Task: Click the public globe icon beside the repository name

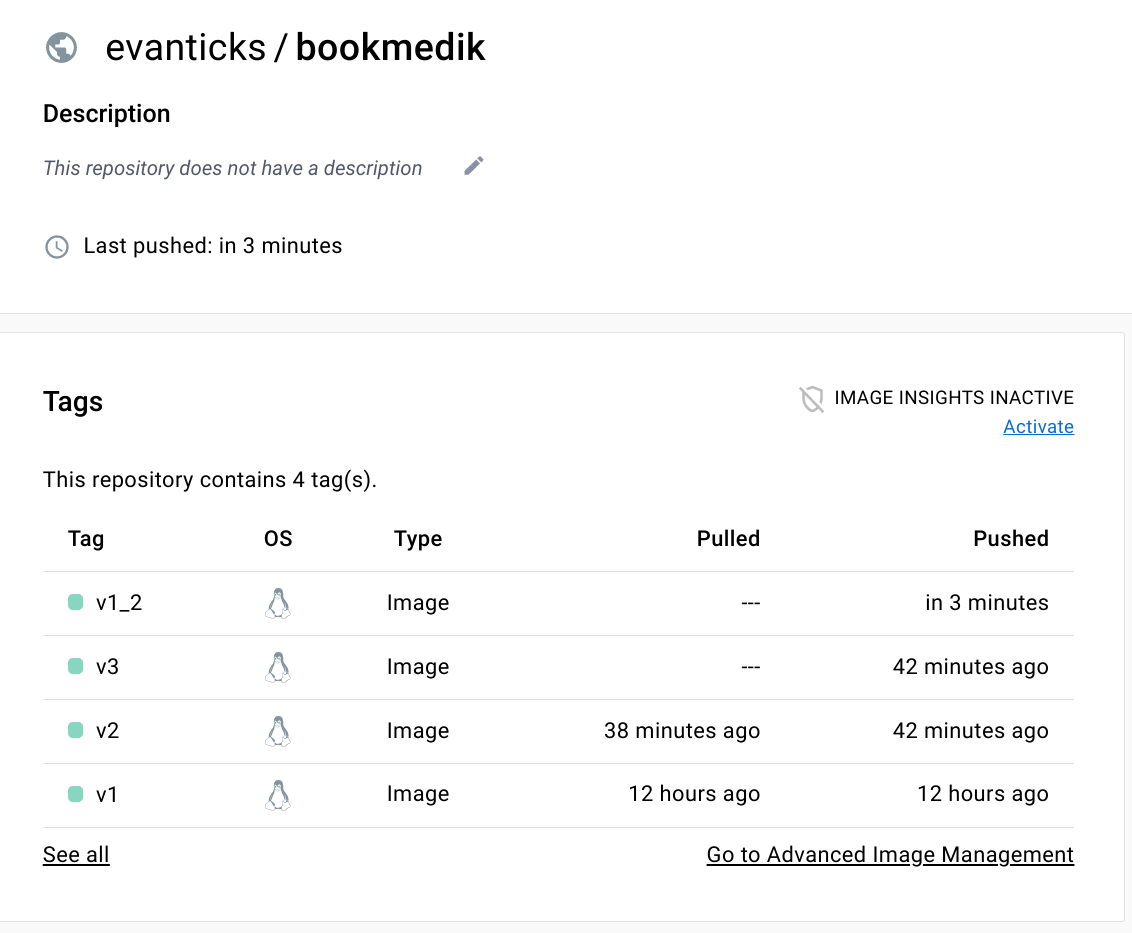Action: (62, 47)
